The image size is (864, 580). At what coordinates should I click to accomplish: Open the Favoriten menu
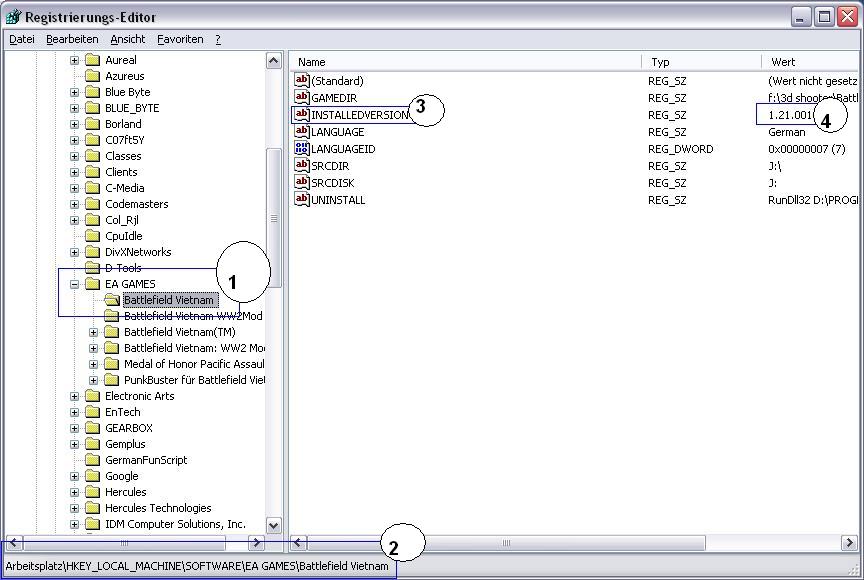pyautogui.click(x=180, y=39)
